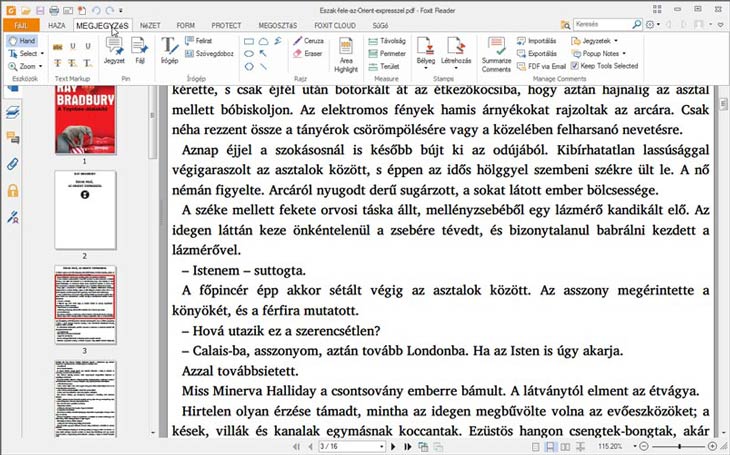Go to the next page
This screenshot has width=730, height=455.
coord(393,447)
